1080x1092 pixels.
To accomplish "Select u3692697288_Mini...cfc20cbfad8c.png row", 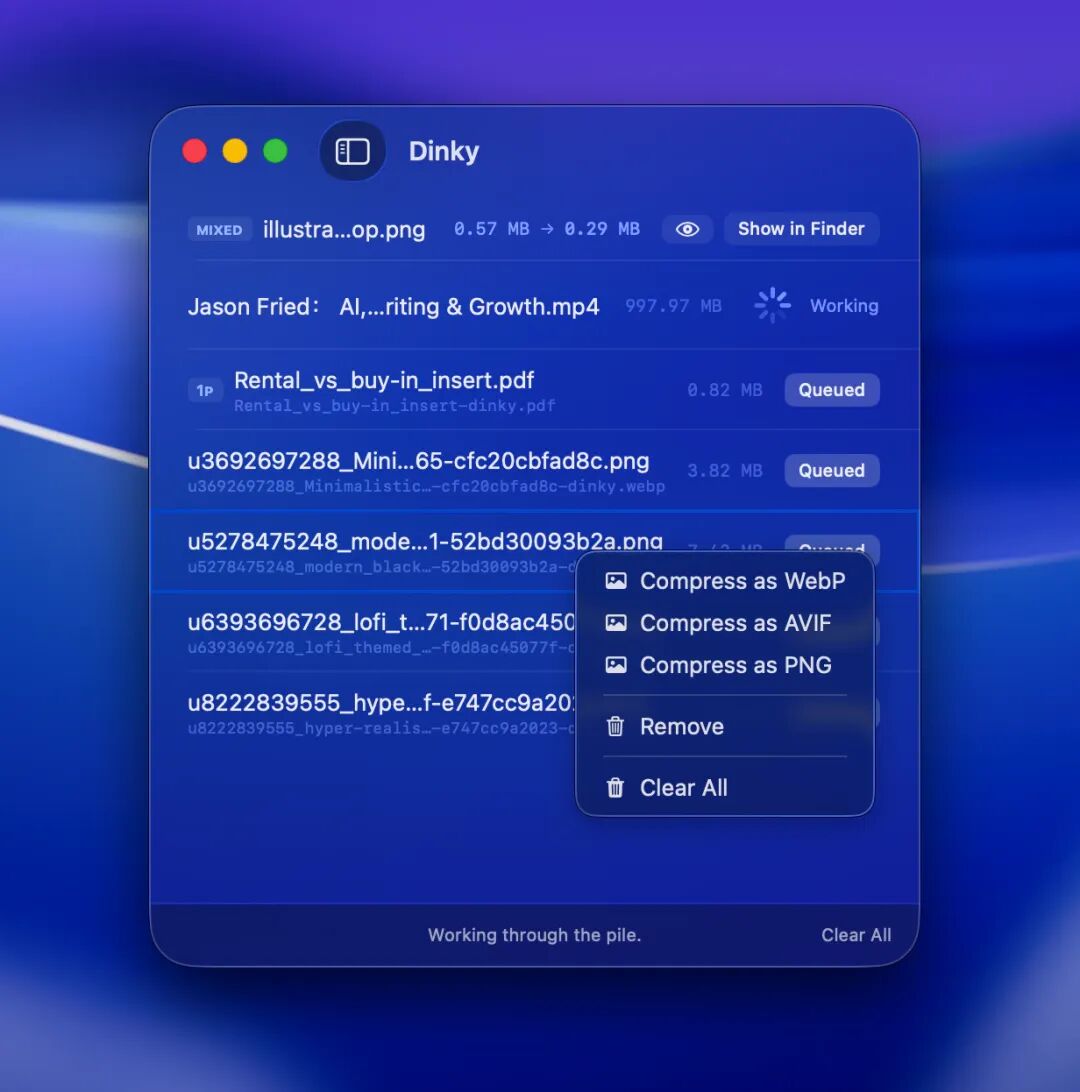I will click(534, 470).
